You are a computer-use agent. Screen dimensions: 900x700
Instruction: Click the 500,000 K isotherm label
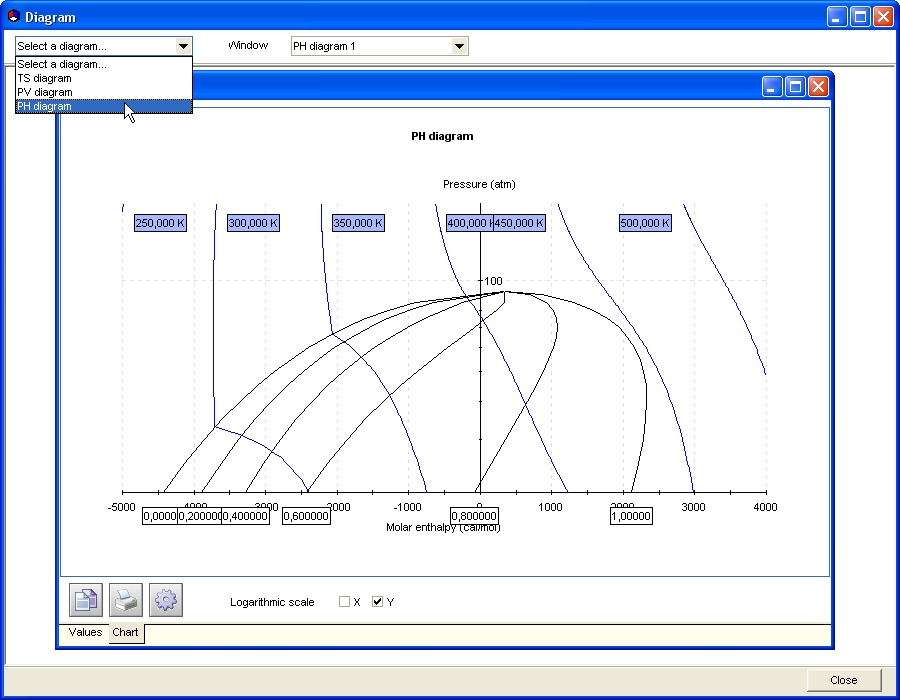pos(645,223)
